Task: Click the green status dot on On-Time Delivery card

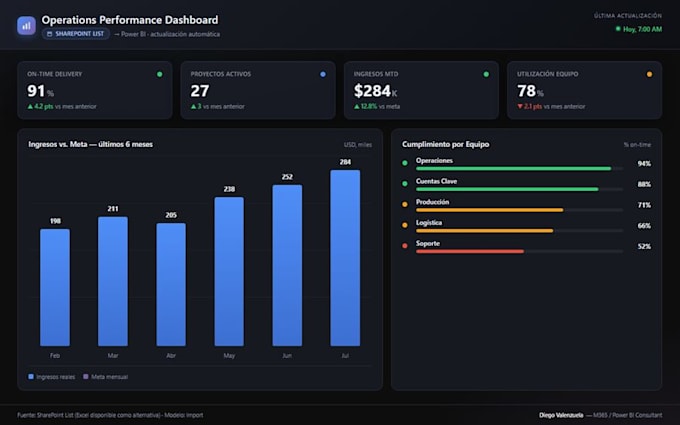Action: point(160,74)
